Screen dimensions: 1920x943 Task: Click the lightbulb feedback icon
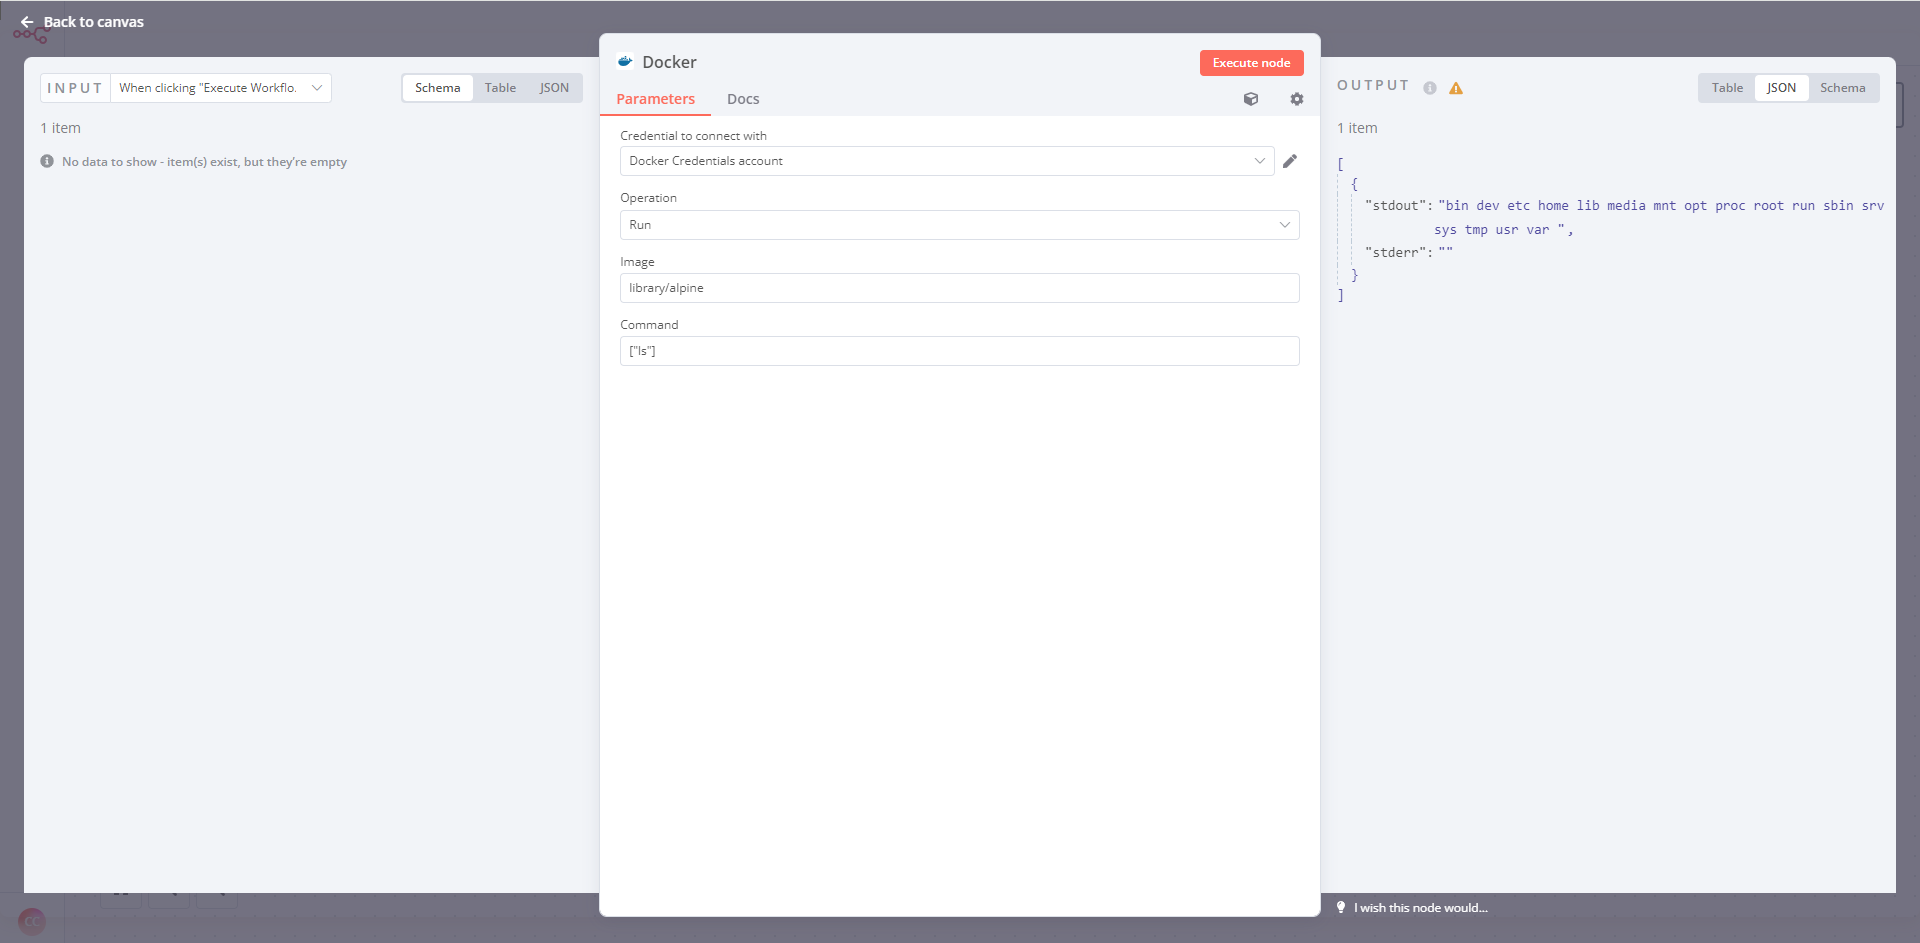1341,907
